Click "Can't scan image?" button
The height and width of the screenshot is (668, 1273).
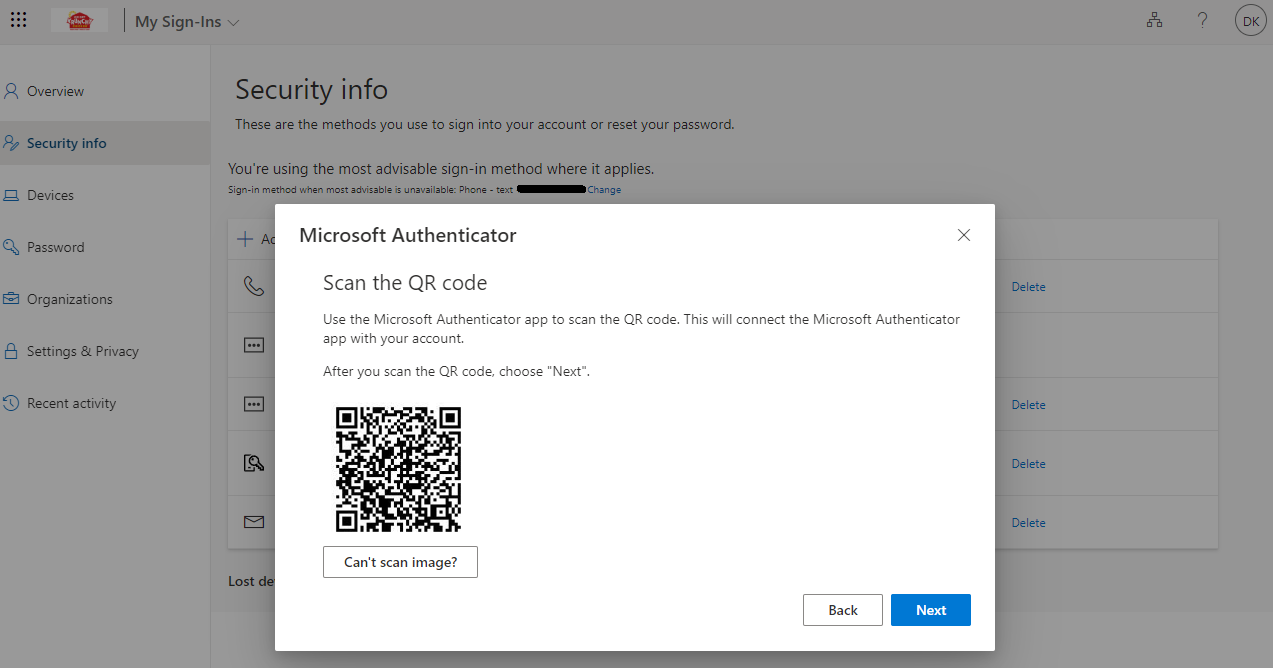(400, 562)
